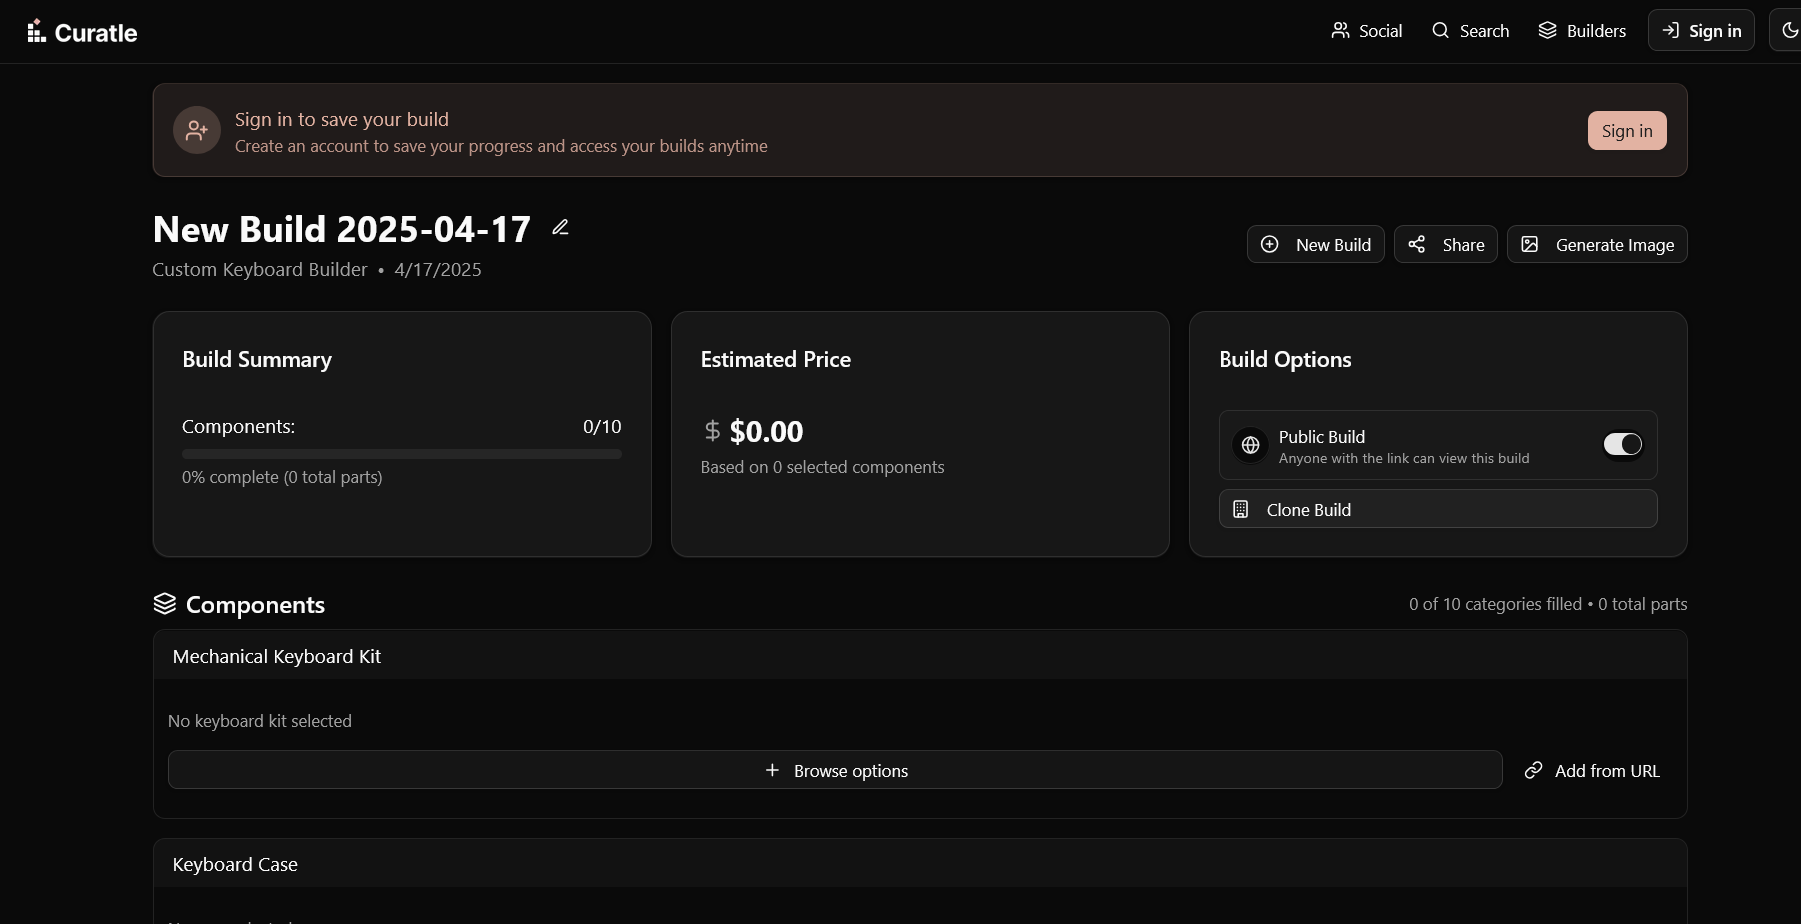The width and height of the screenshot is (1802, 924).
Task: Open Browse options for keyboard kit
Action: point(835,770)
